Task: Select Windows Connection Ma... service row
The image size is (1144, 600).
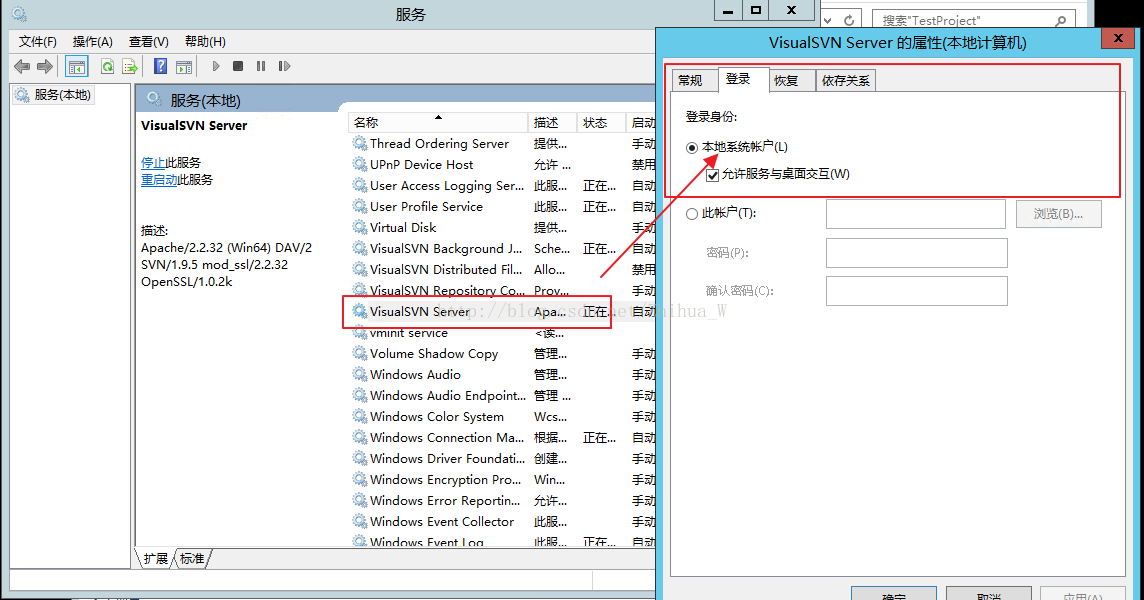Action: (502, 437)
